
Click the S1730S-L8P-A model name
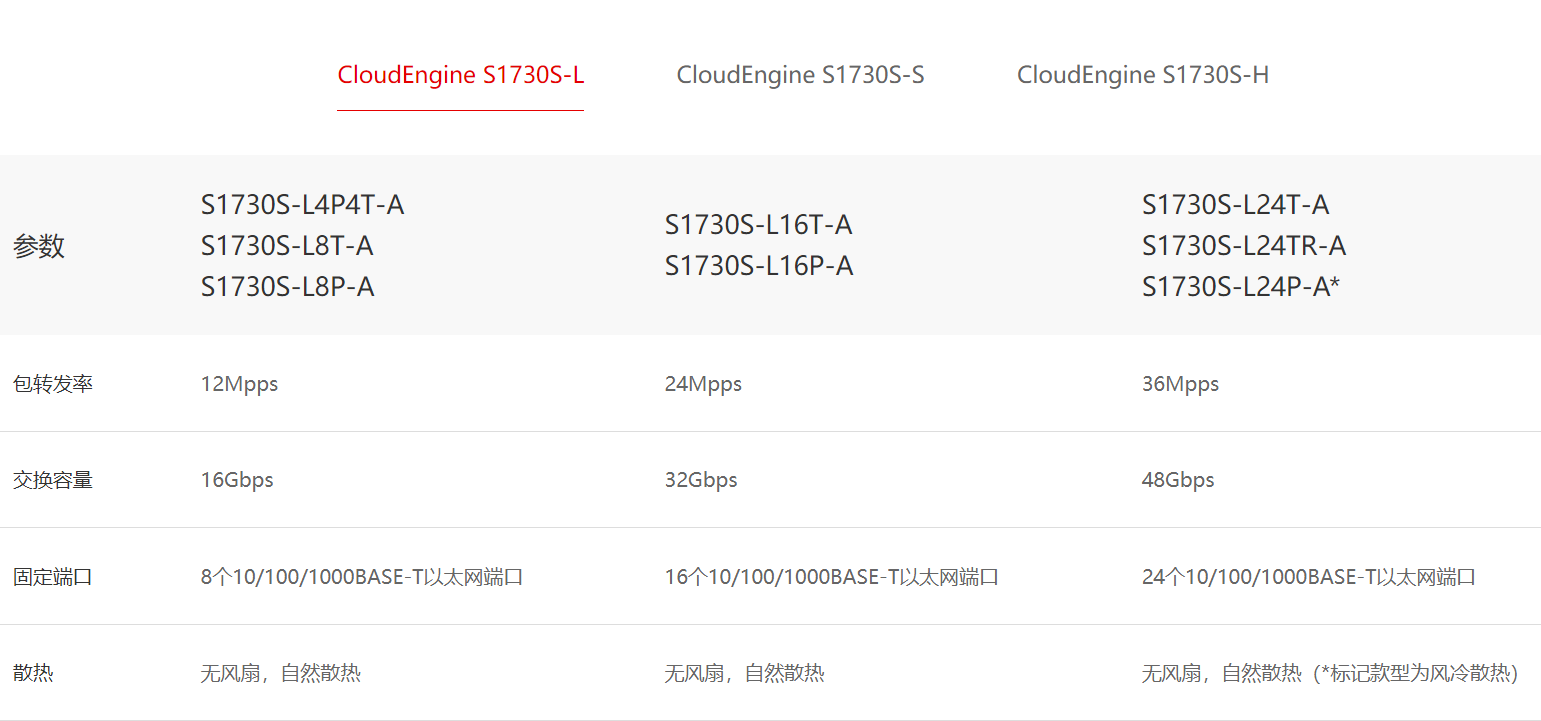point(287,287)
